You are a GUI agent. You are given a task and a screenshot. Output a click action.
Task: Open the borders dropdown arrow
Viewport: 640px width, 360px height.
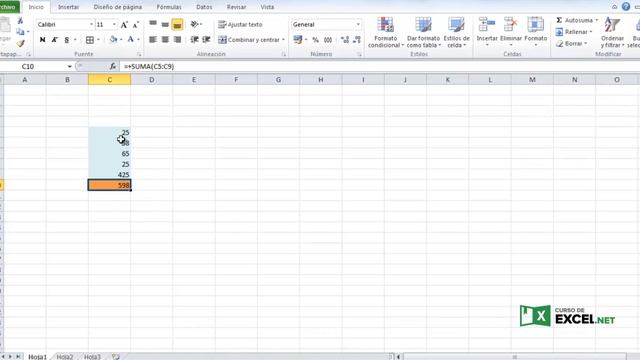98,40
